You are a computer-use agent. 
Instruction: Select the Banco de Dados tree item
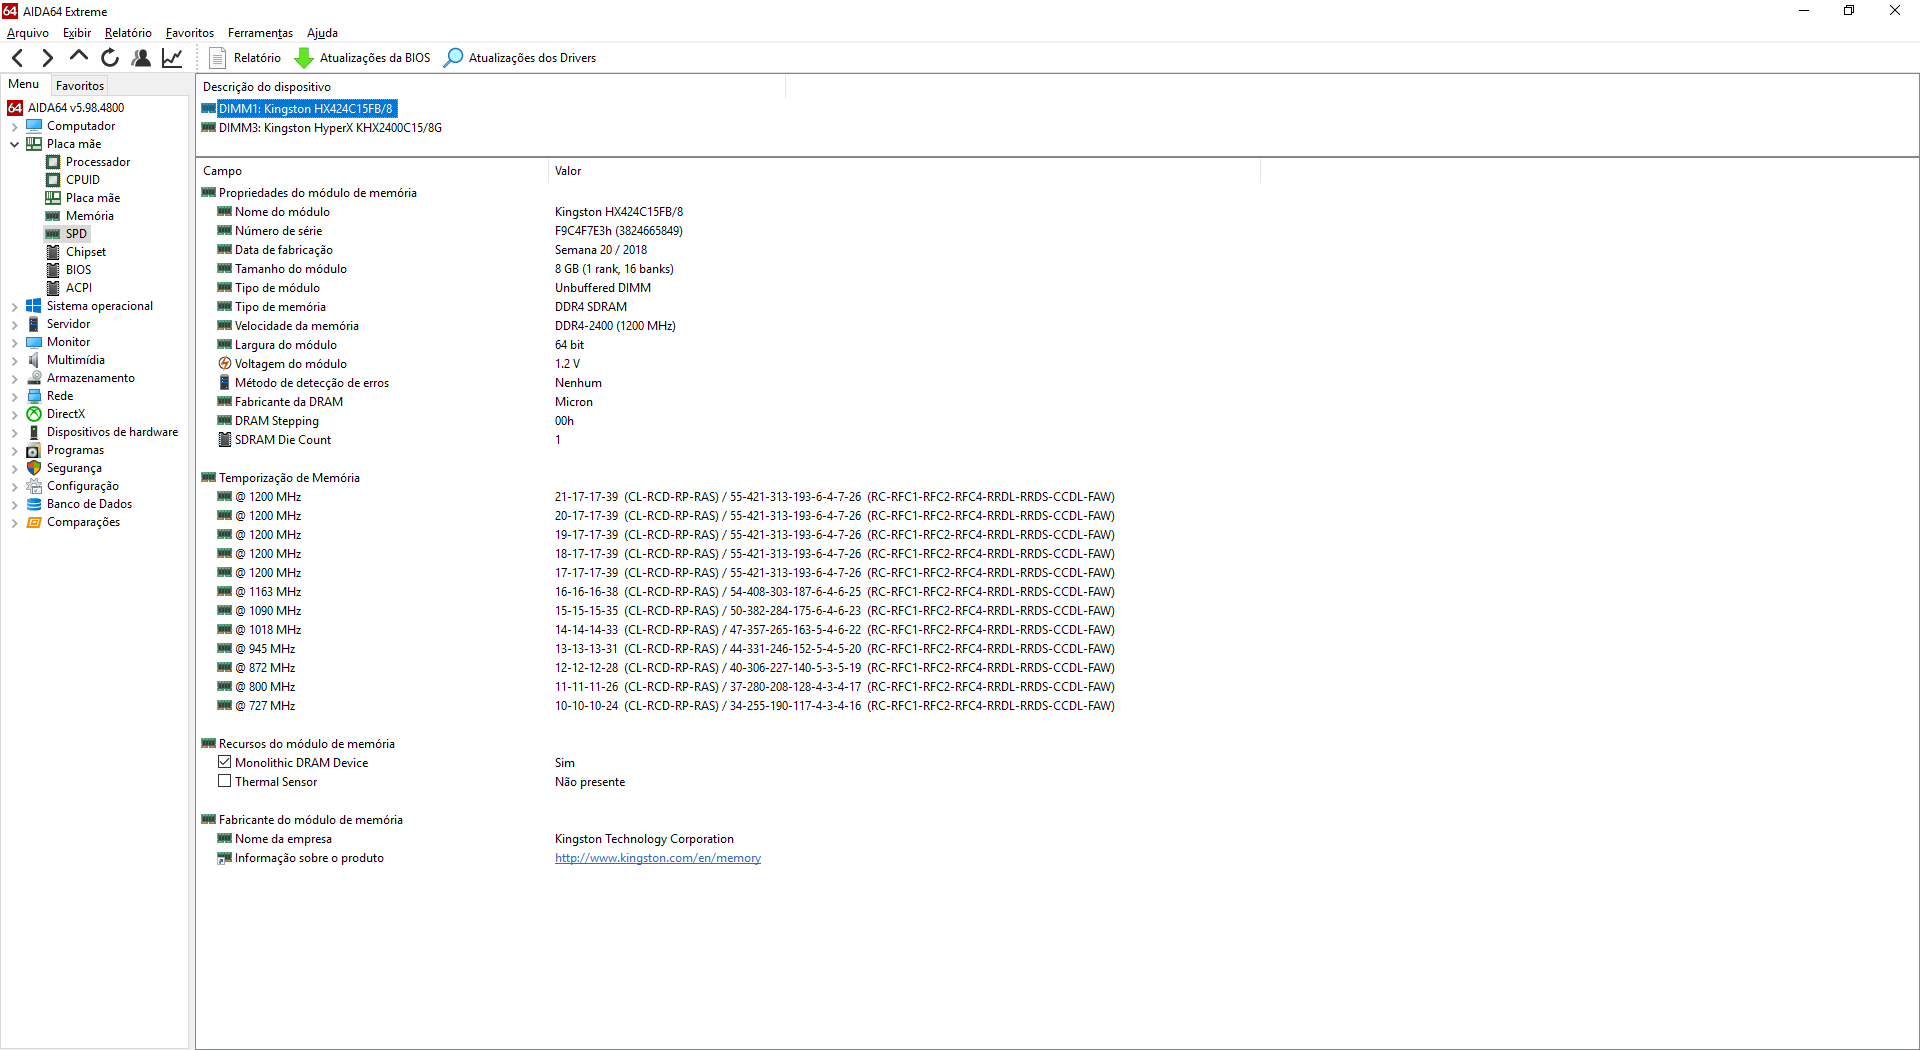pyautogui.click(x=89, y=504)
